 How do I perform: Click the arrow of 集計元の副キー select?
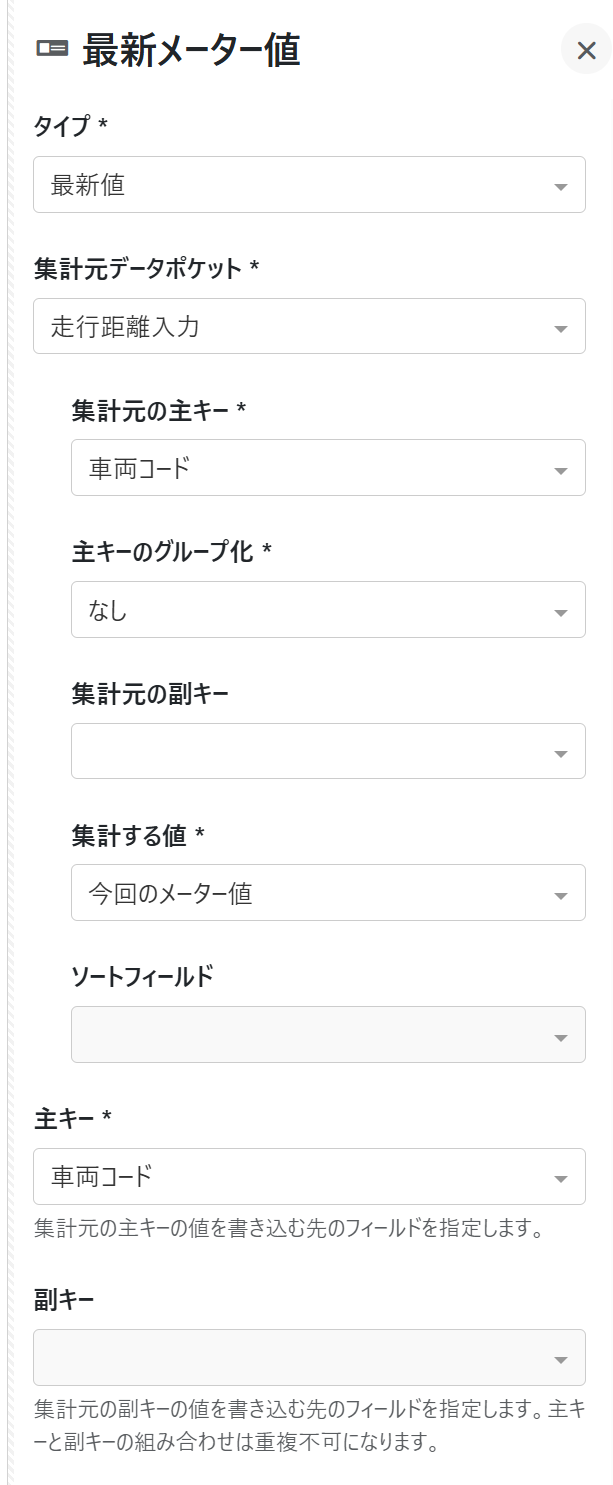[561, 753]
